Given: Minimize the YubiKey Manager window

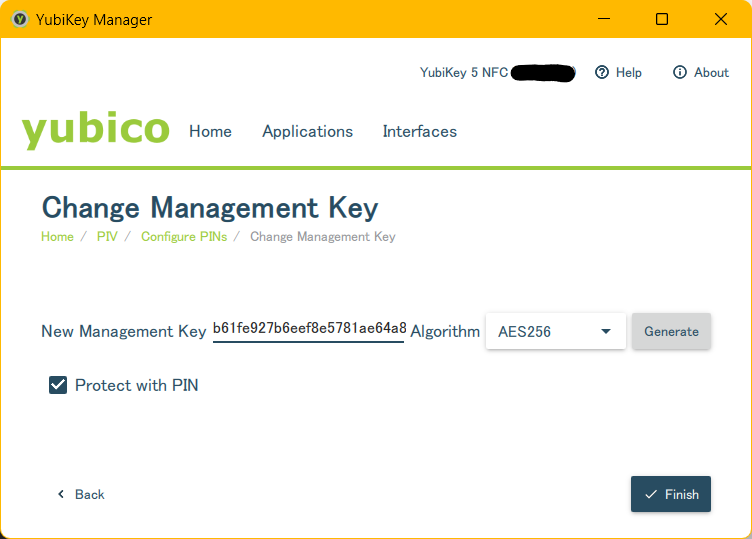Looking at the screenshot, I should coord(604,19).
